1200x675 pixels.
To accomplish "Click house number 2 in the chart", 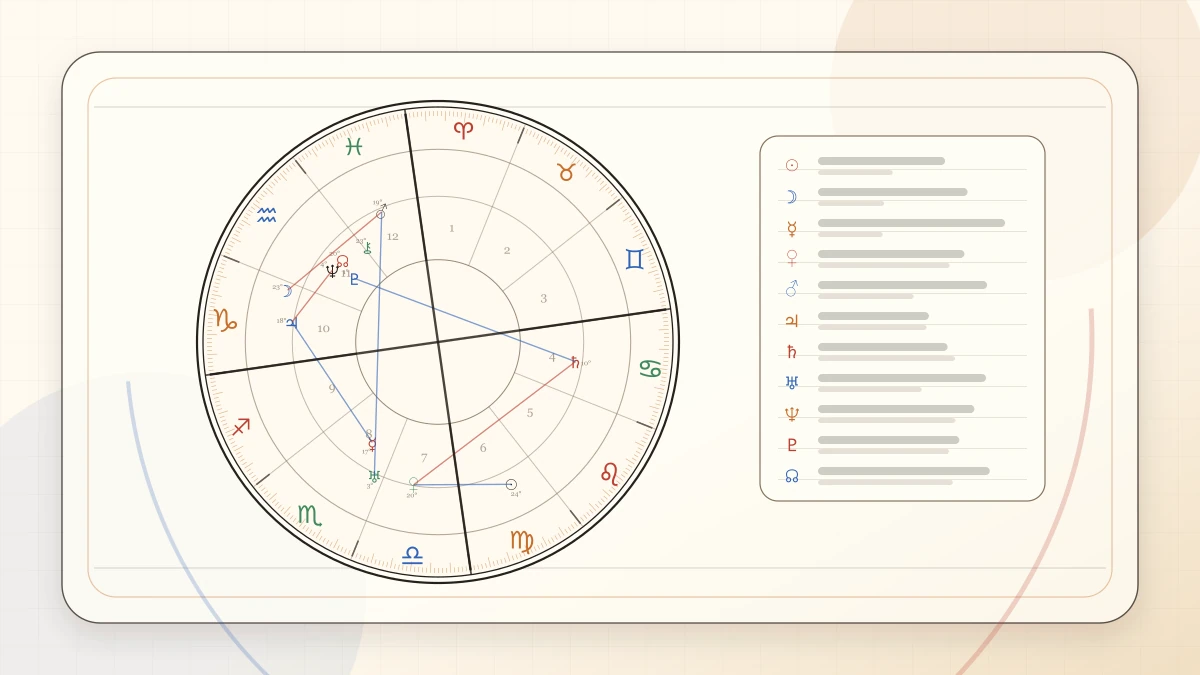I will tap(507, 251).
